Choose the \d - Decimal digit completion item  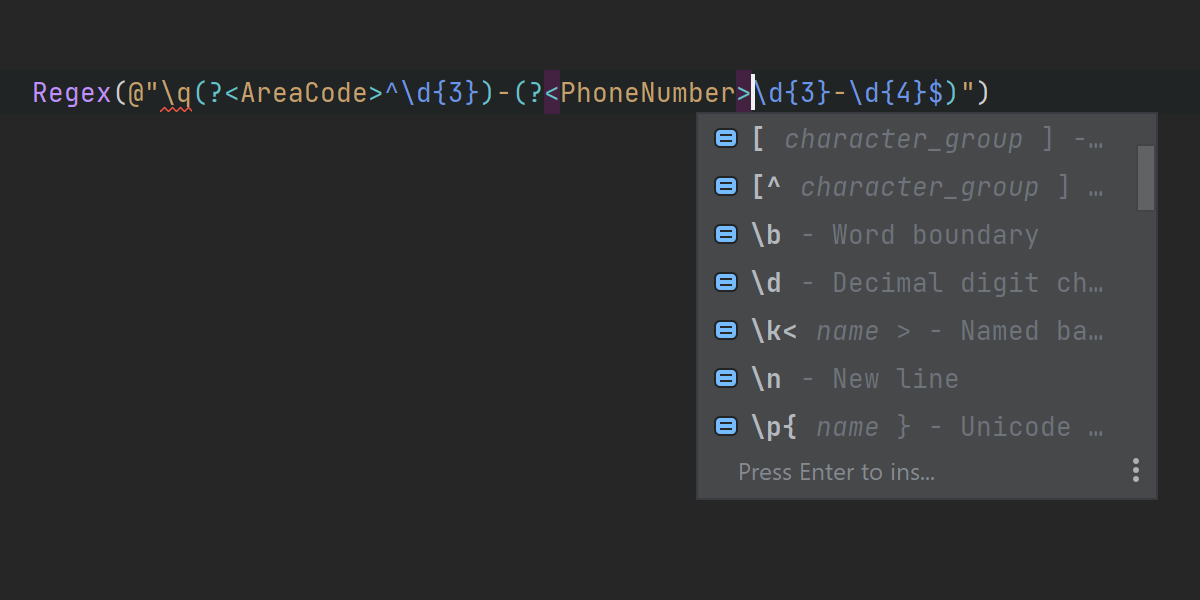coord(925,283)
